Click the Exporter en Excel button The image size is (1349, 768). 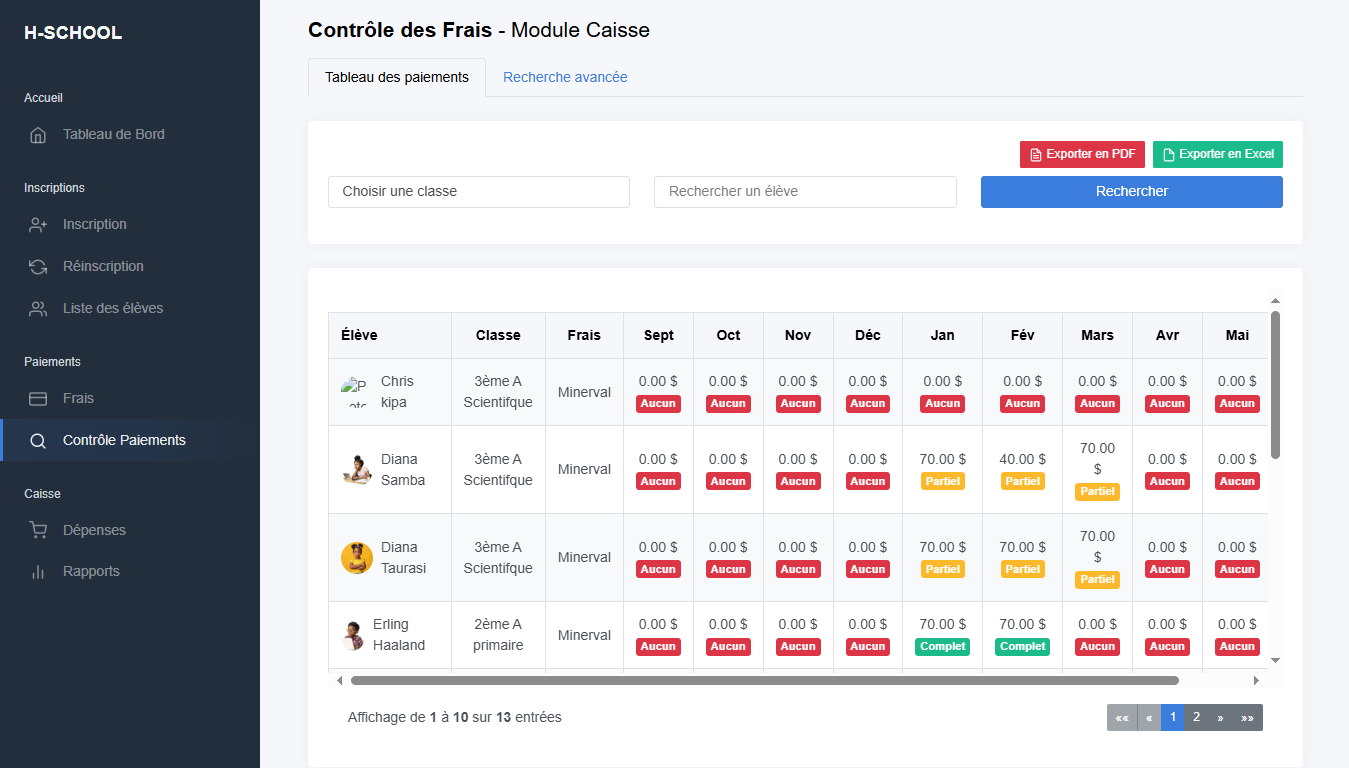point(1218,154)
